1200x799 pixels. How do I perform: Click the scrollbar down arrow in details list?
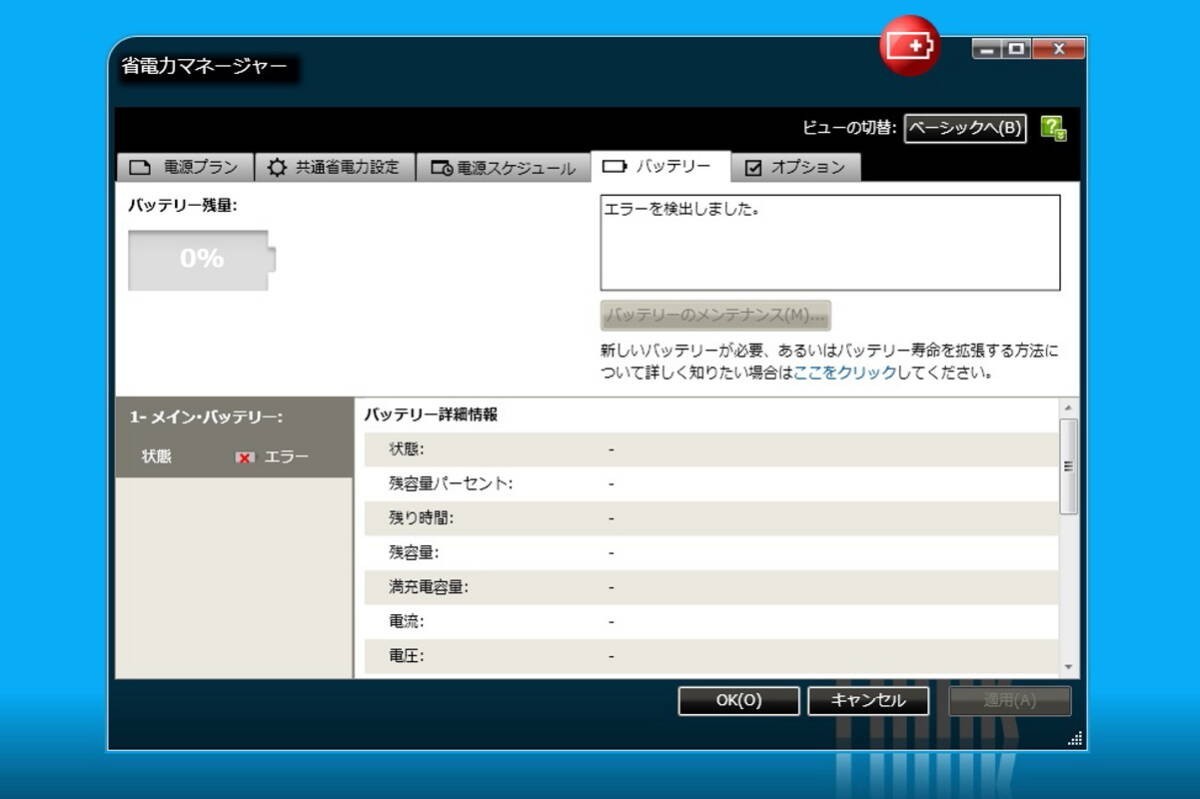tap(1068, 667)
